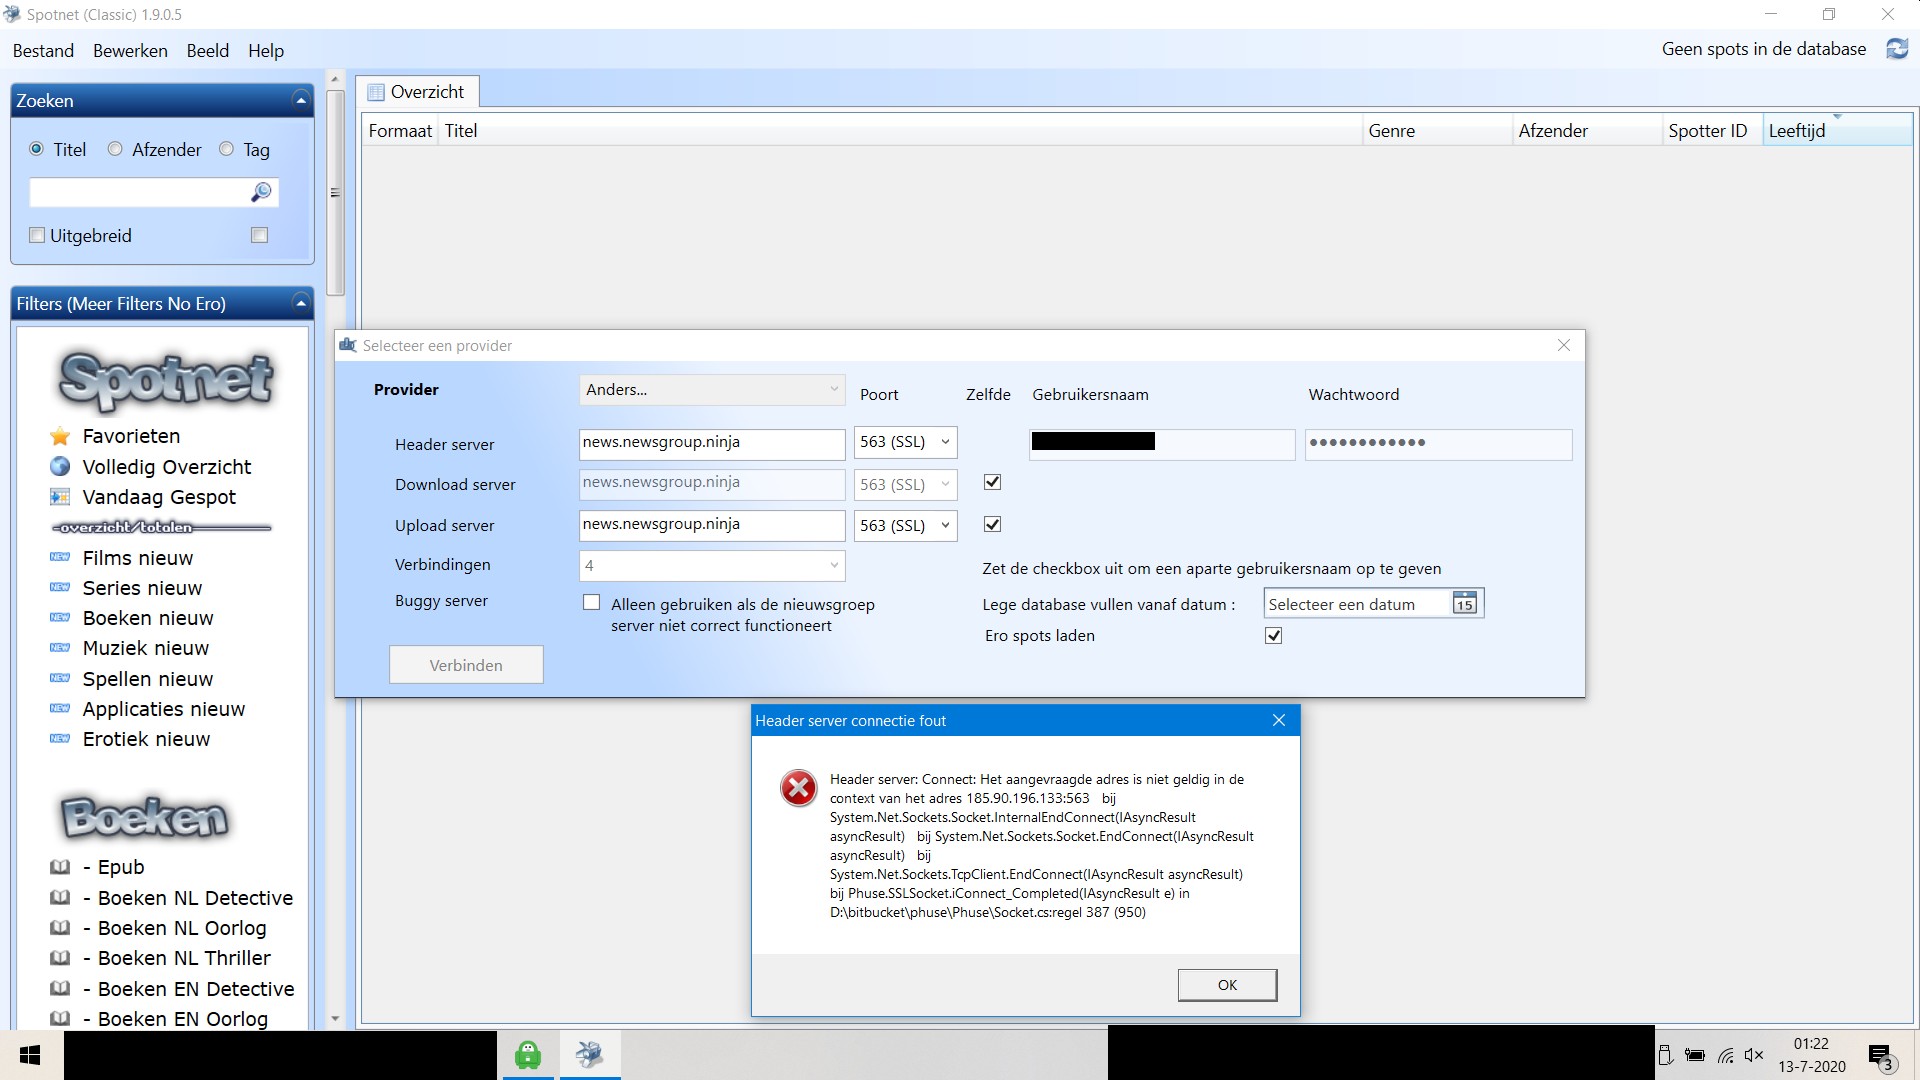Click the new icon beside Spellen nieuw

(60, 678)
